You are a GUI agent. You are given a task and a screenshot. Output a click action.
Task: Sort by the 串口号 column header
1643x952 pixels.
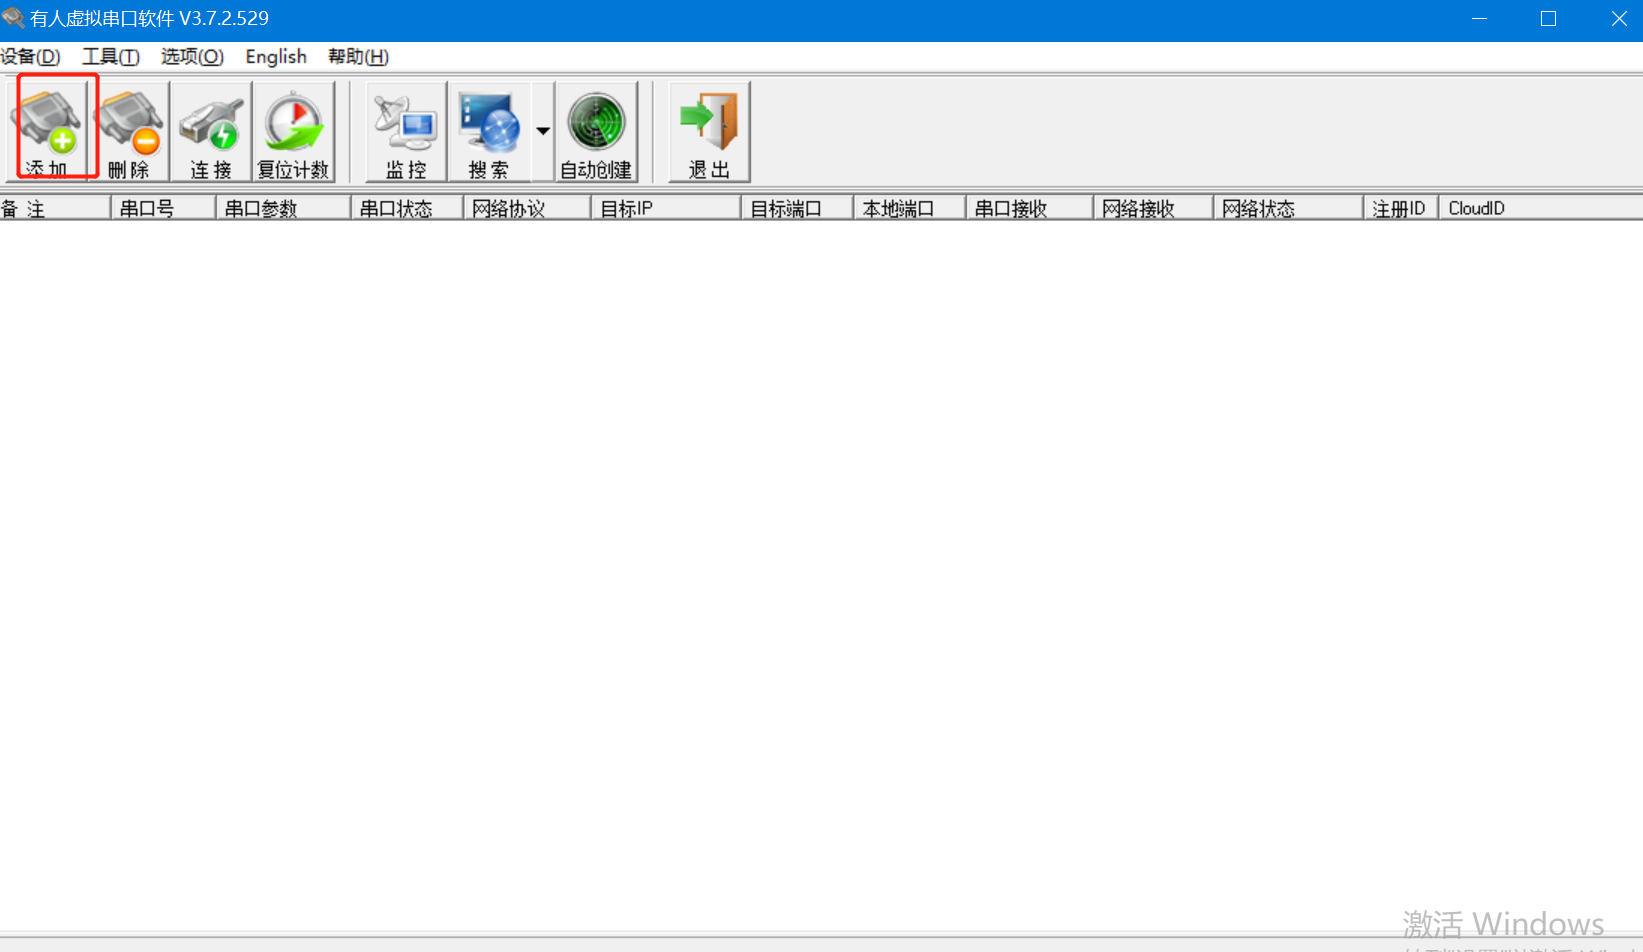tap(162, 208)
